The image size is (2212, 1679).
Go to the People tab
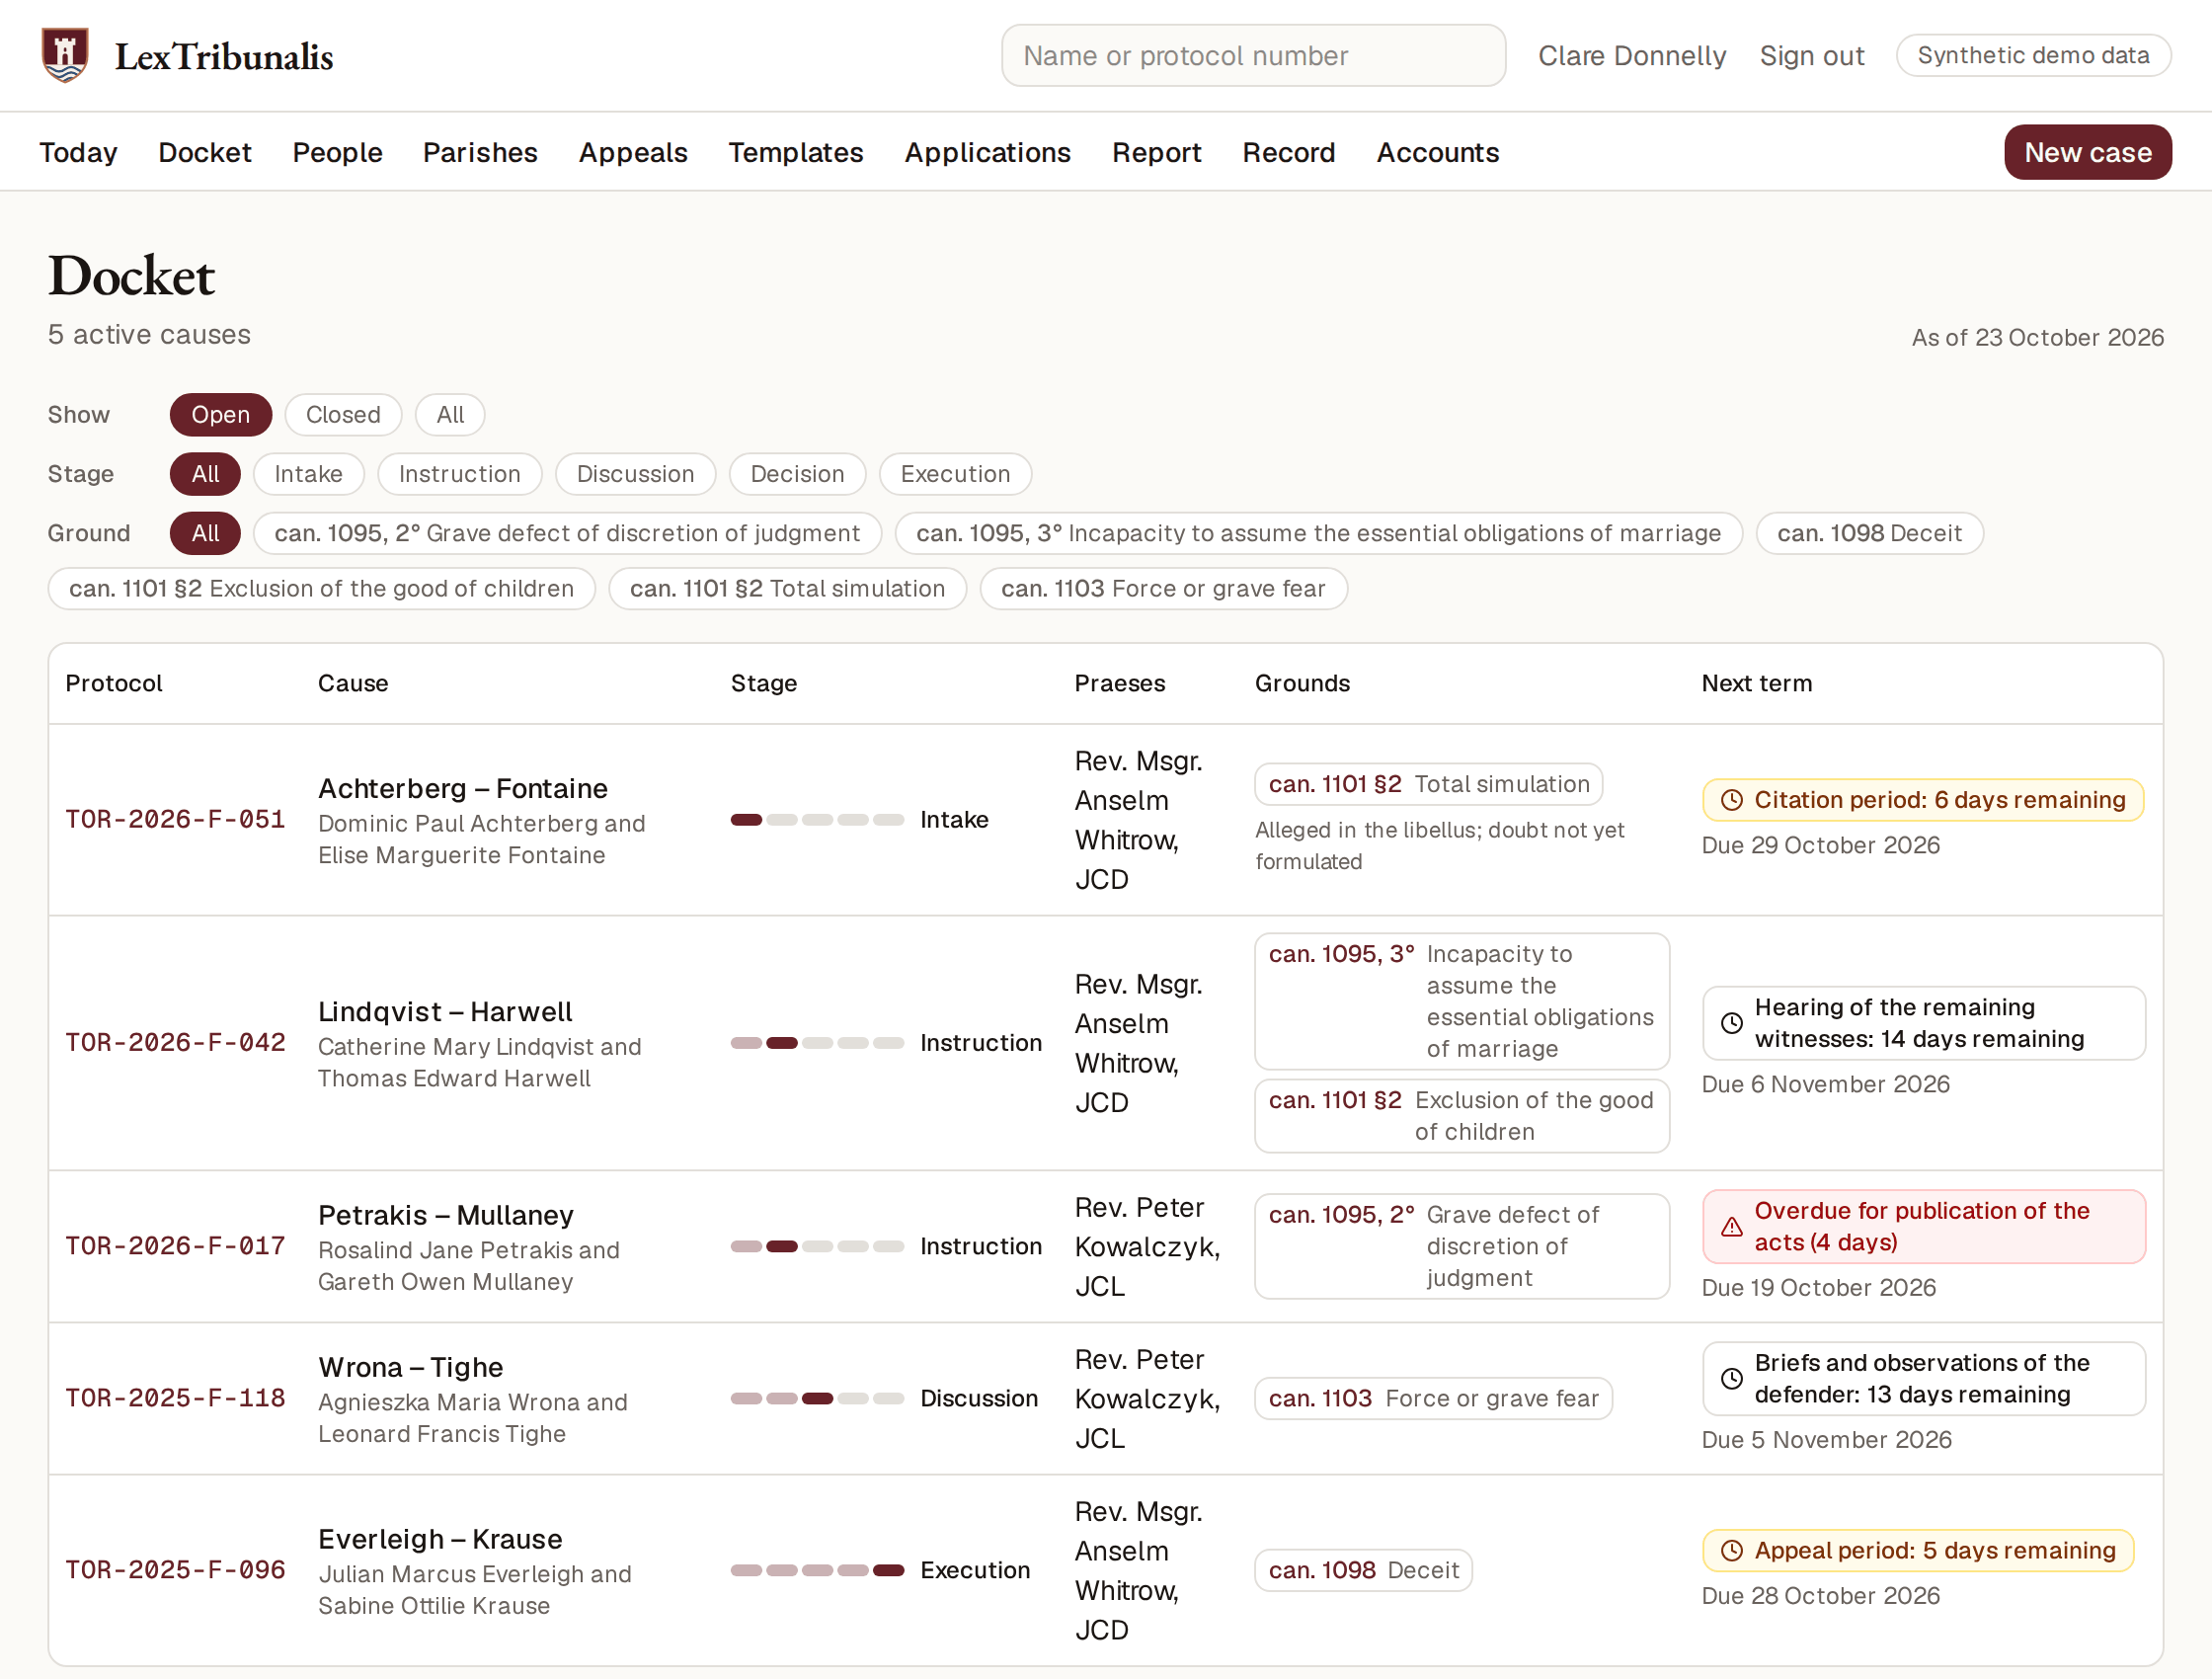click(x=337, y=152)
